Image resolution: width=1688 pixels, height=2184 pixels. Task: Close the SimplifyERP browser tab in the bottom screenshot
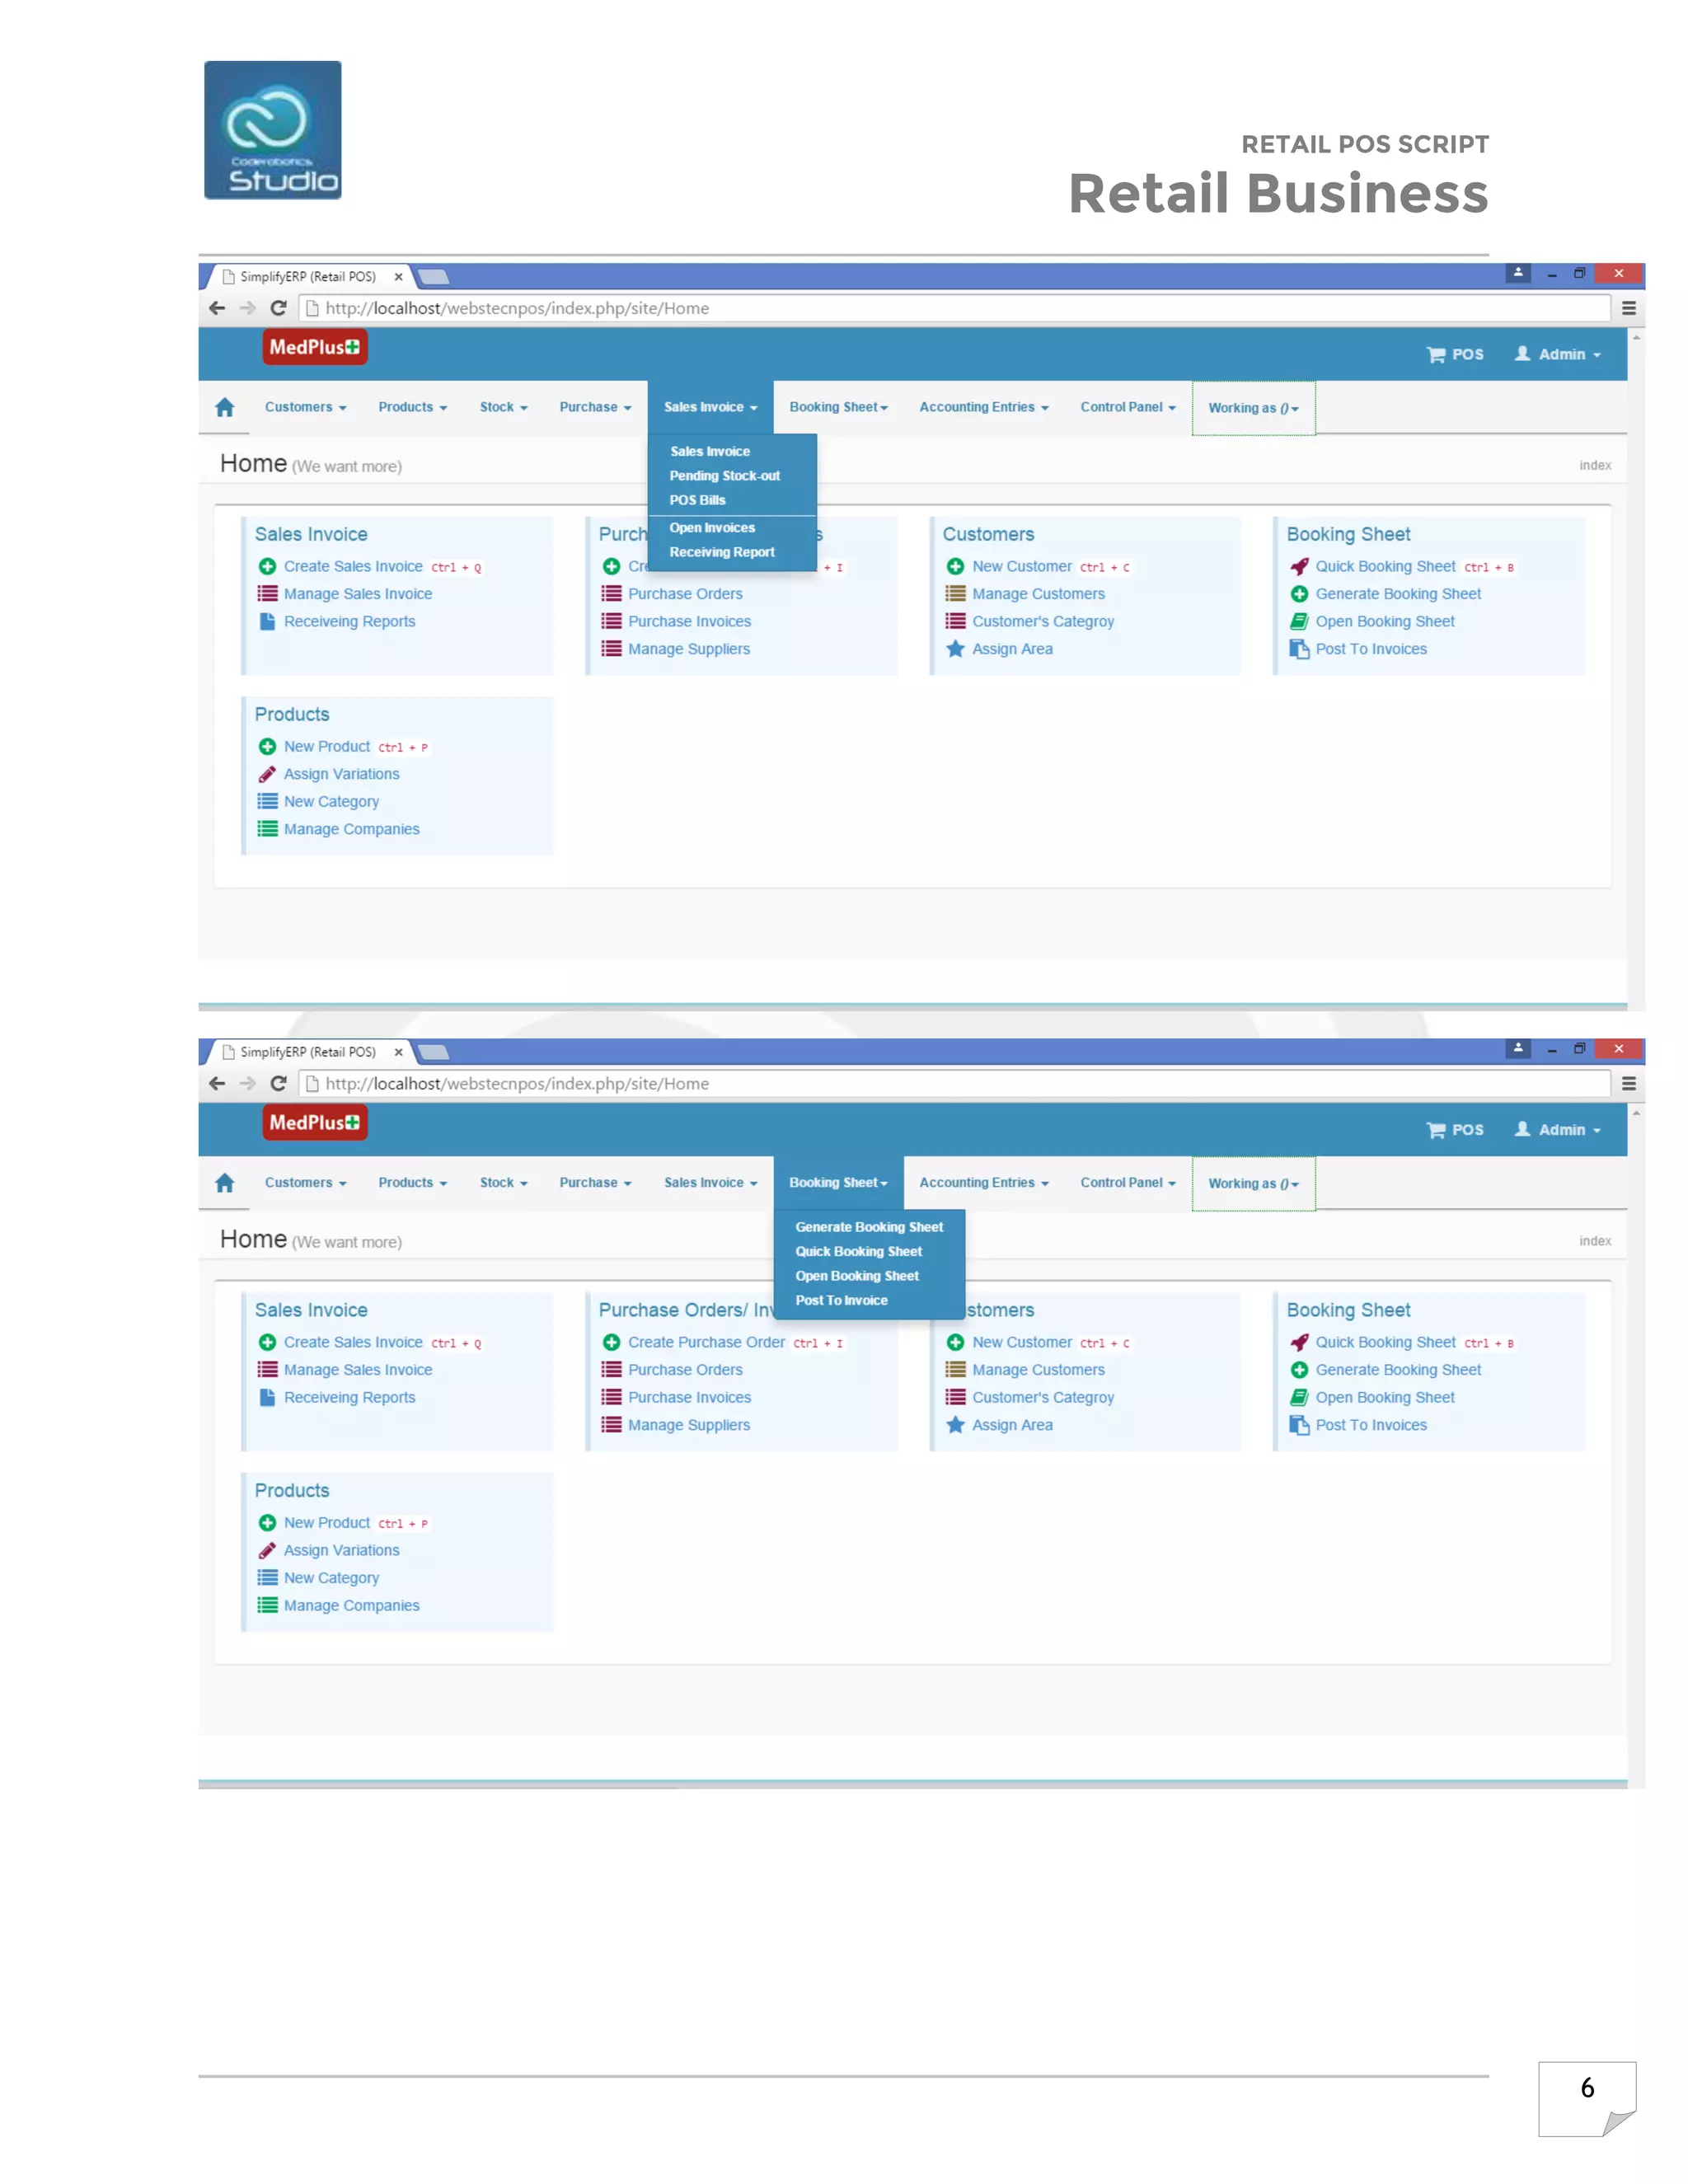pyautogui.click(x=398, y=1052)
